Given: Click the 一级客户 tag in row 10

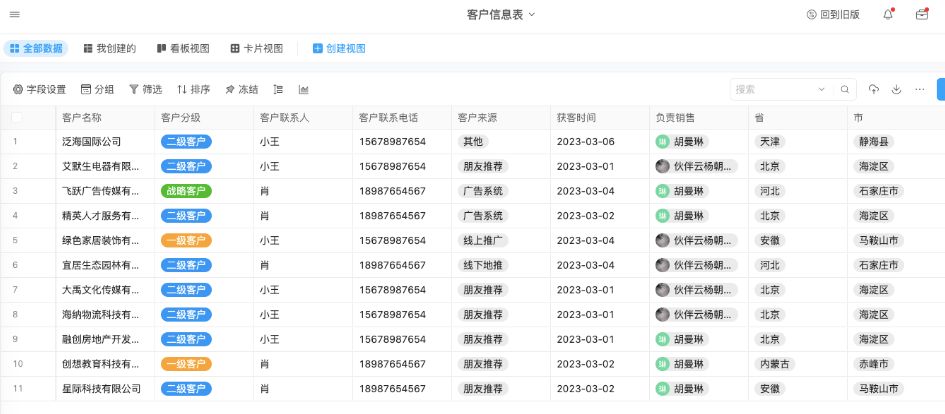Looking at the screenshot, I should [x=186, y=364].
